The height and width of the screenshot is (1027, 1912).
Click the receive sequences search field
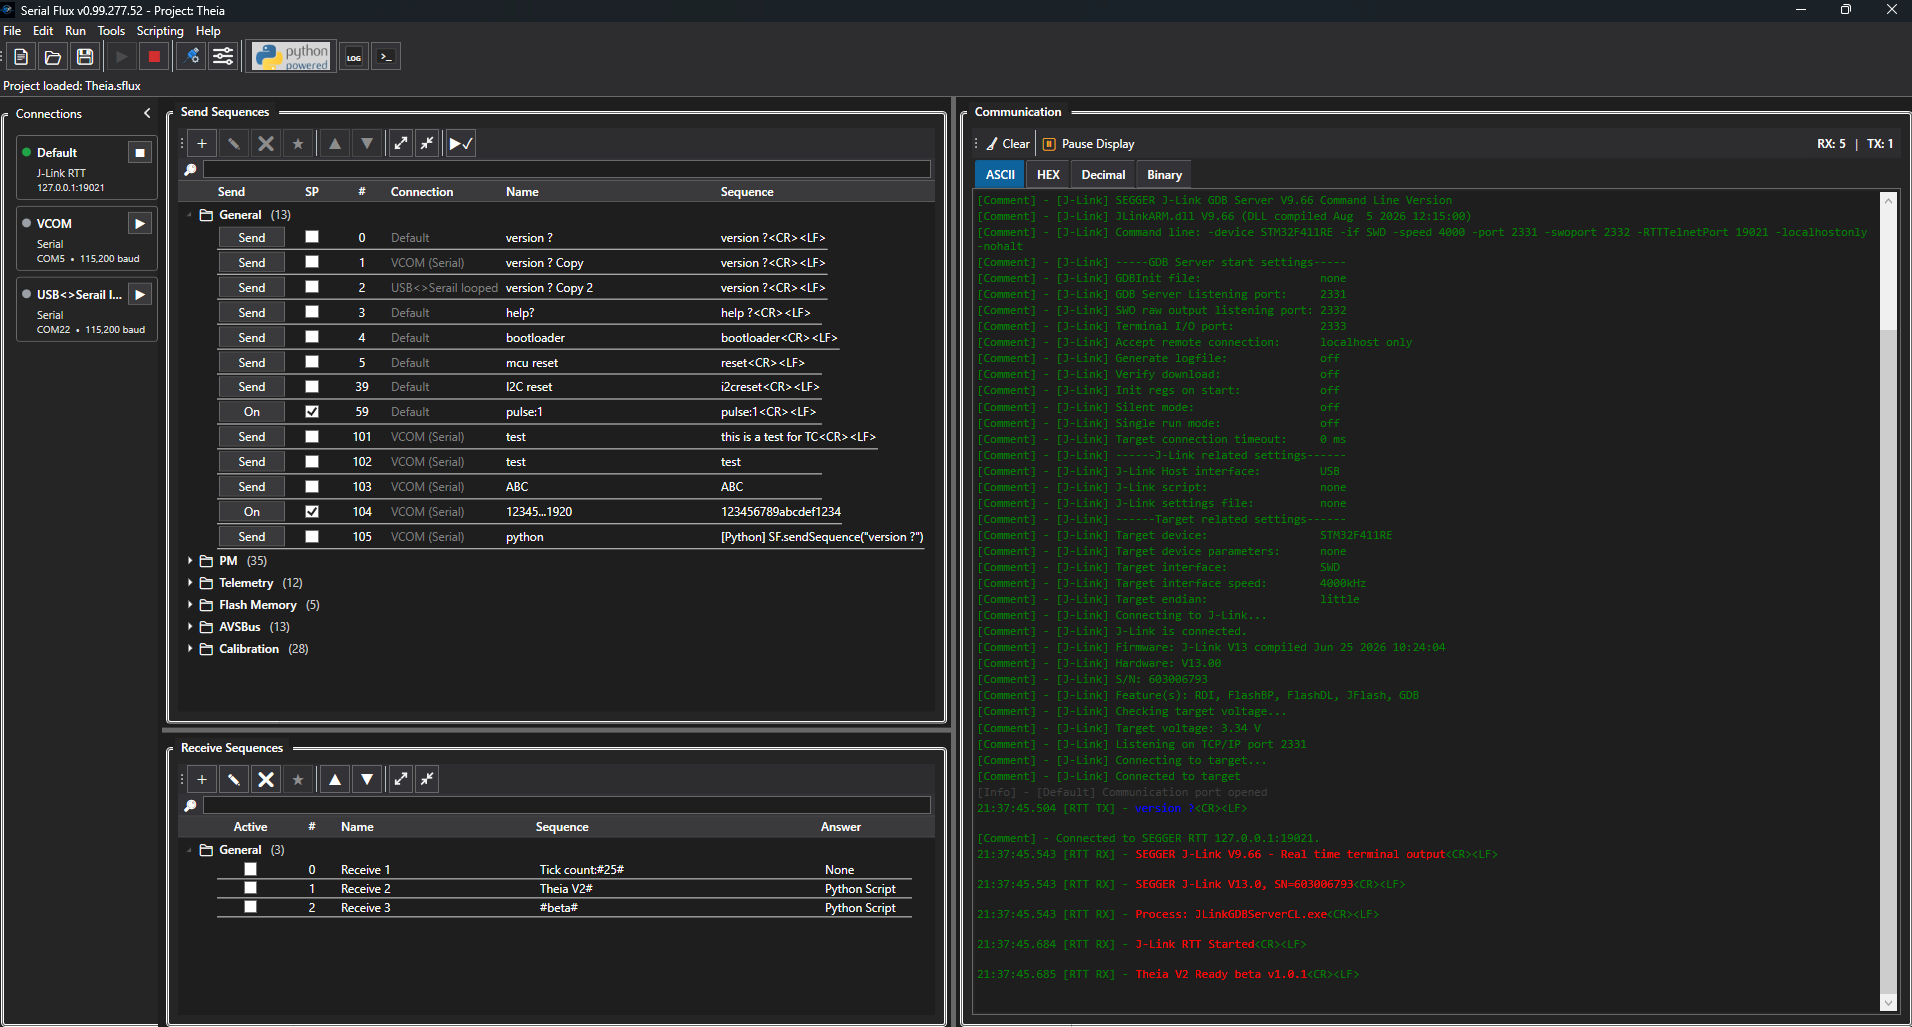pos(566,806)
